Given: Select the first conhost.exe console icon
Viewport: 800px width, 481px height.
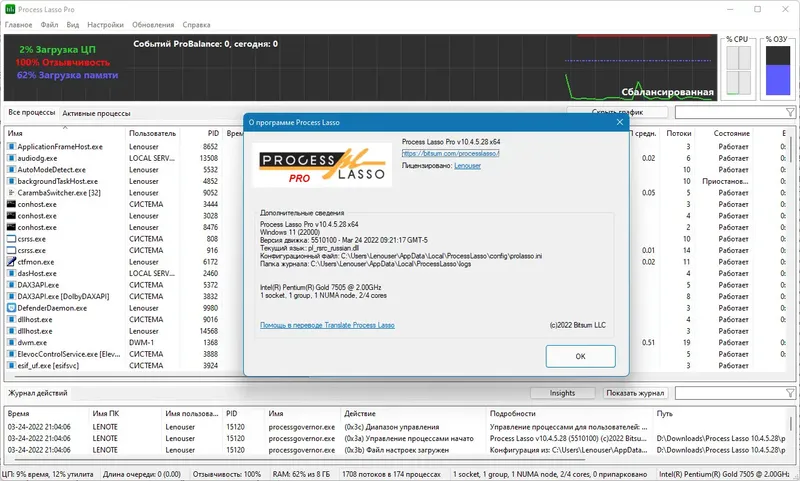Looking at the screenshot, I should click(11, 204).
